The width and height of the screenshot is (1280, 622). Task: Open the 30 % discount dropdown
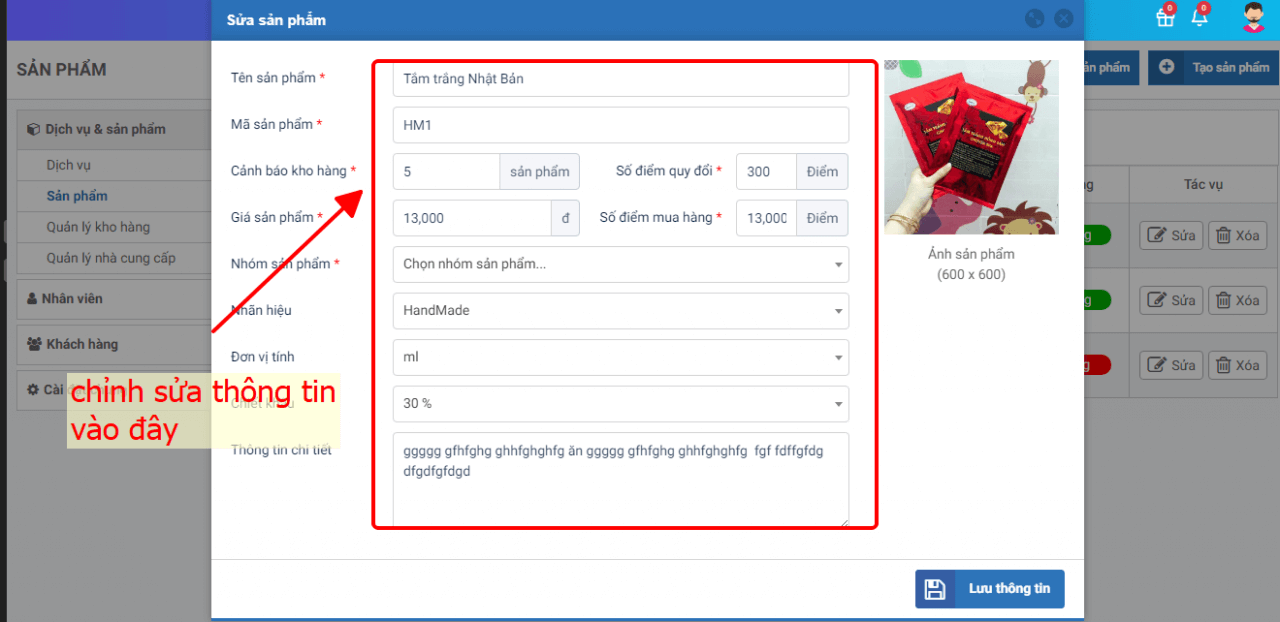click(620, 404)
